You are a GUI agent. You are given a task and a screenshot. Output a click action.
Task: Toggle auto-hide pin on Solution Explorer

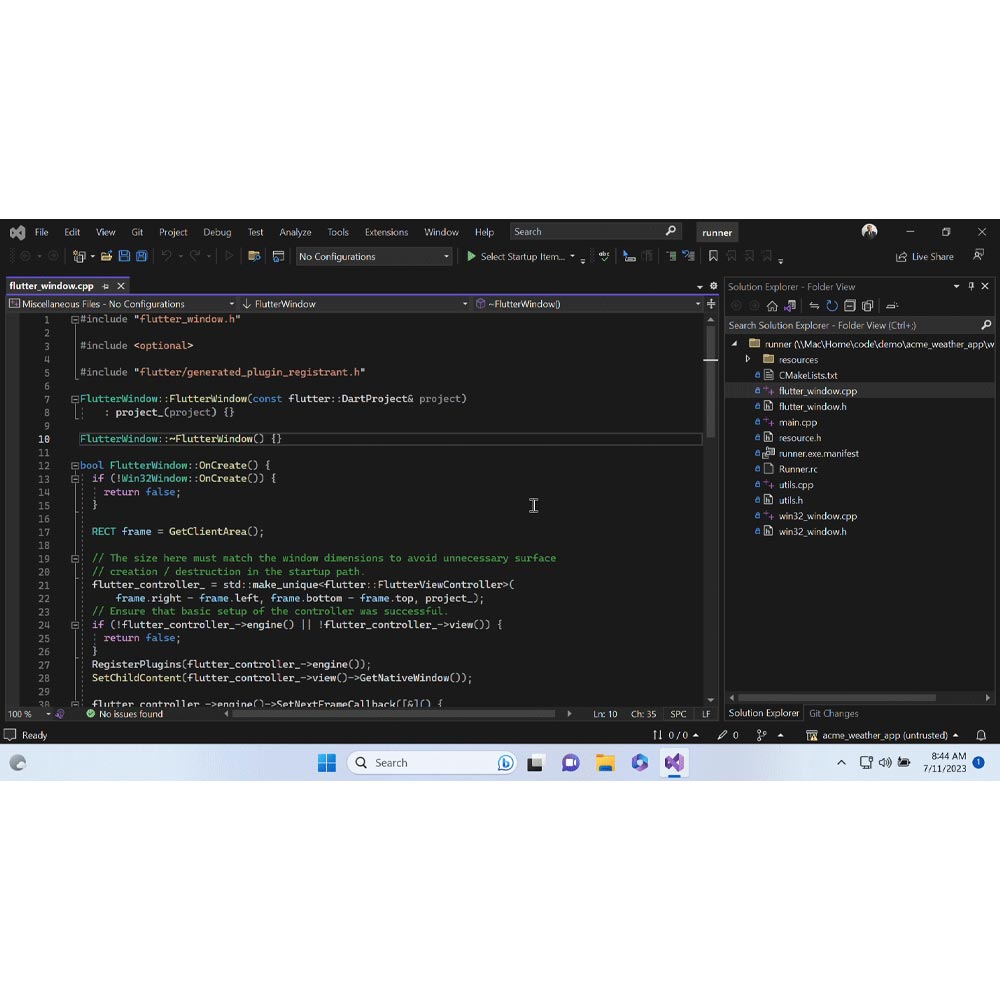tap(970, 286)
